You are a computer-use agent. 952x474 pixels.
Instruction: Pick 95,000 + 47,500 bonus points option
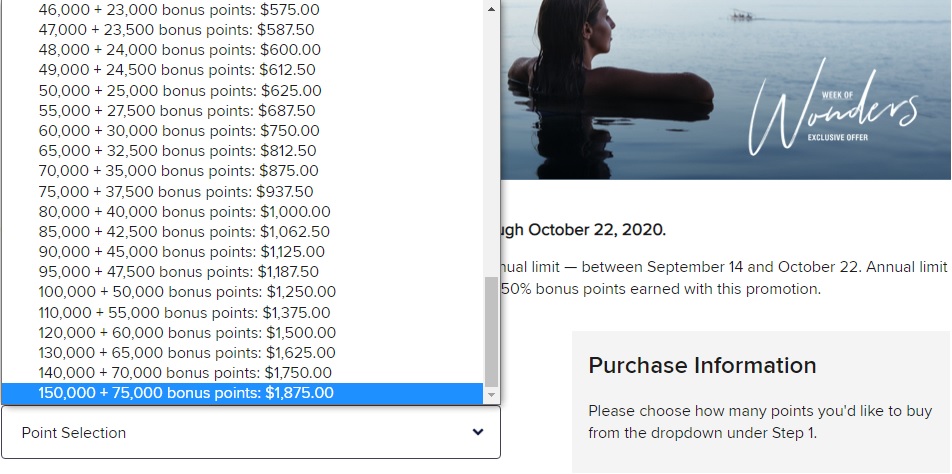coord(178,272)
